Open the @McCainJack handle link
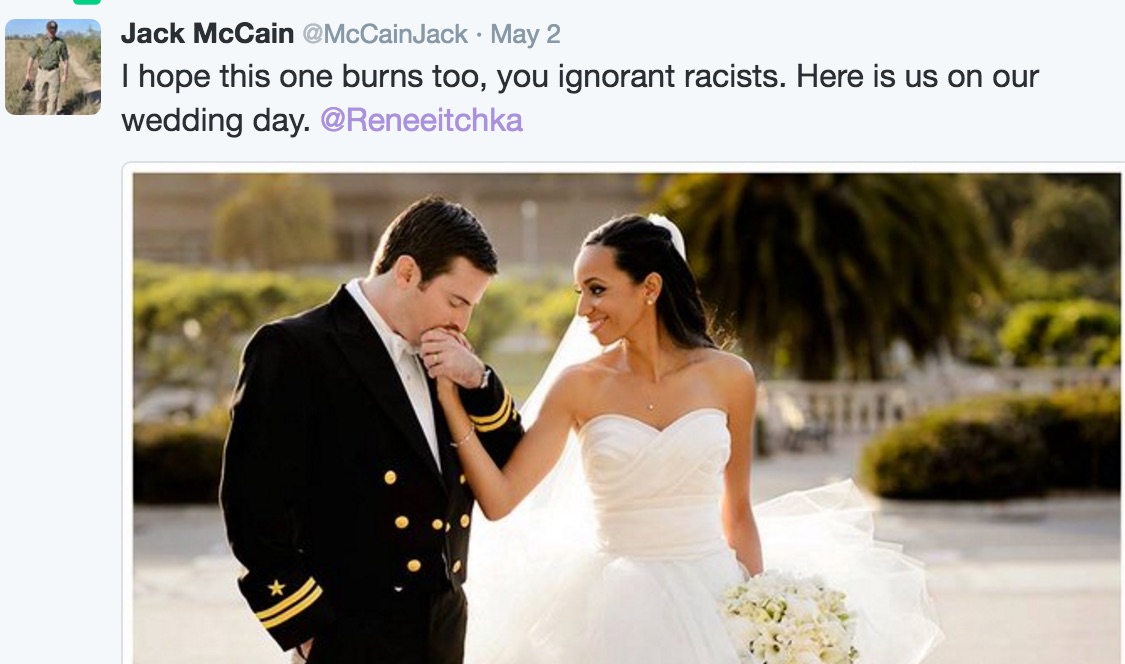The image size is (1125, 664). pyautogui.click(x=385, y=34)
